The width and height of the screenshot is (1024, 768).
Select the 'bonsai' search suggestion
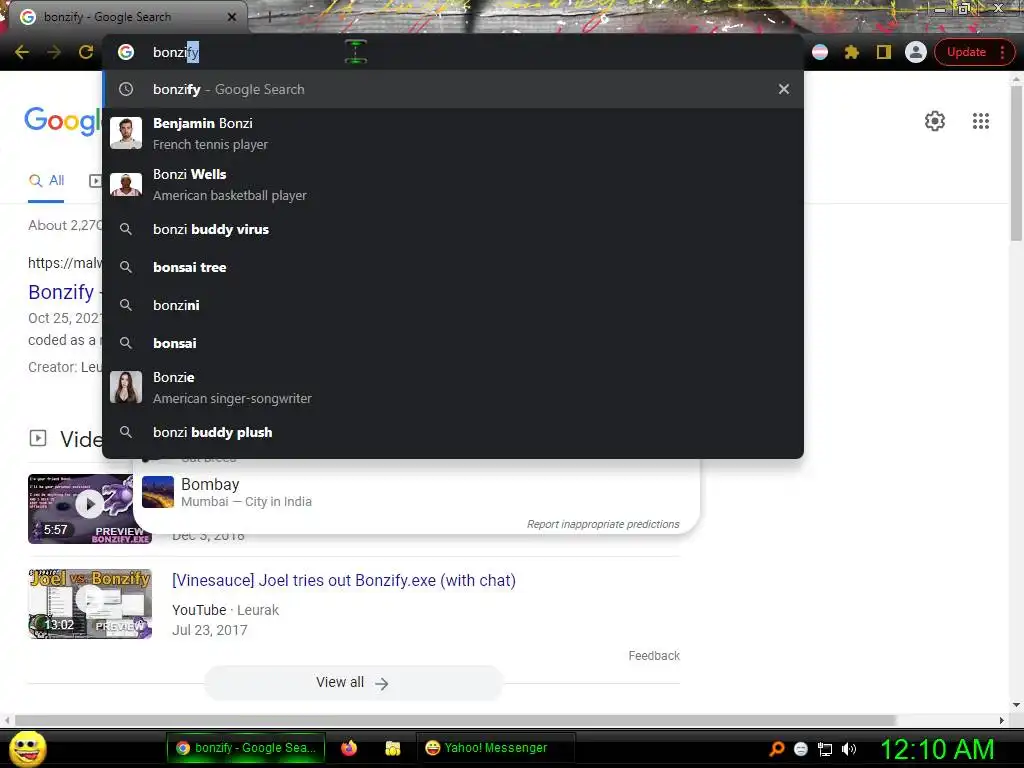click(453, 343)
